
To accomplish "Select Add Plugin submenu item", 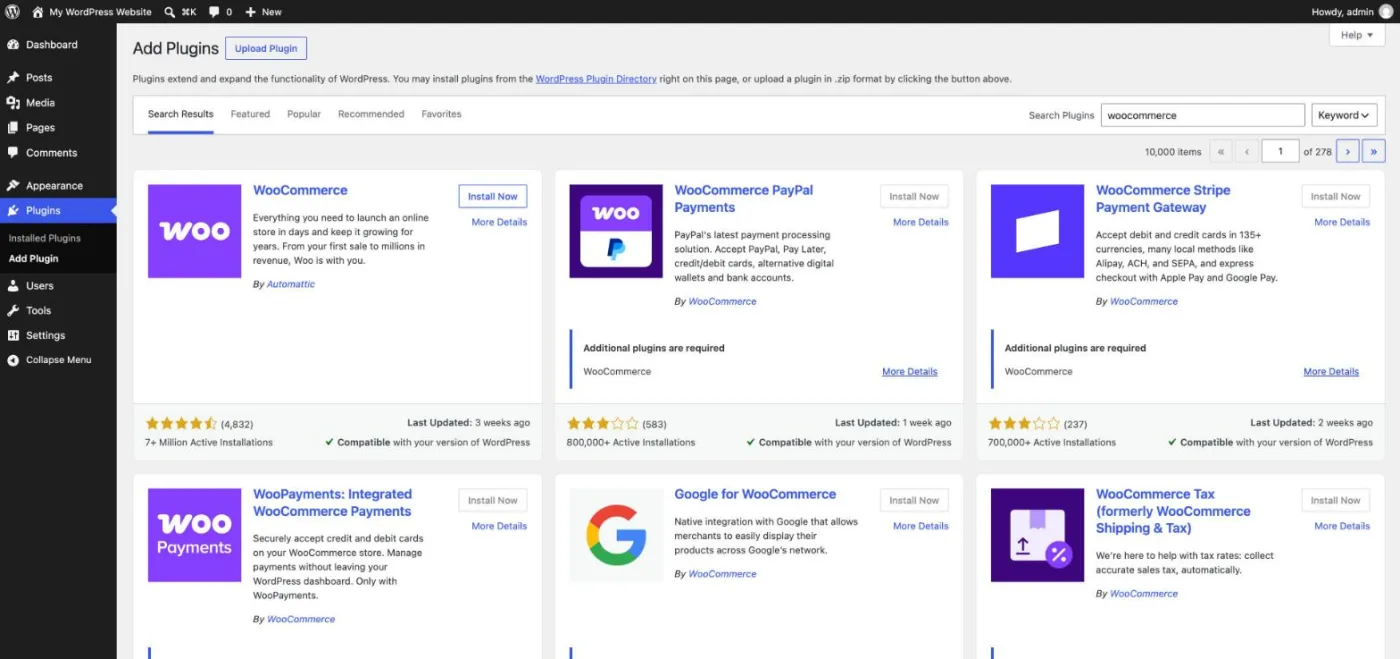I will [34, 258].
